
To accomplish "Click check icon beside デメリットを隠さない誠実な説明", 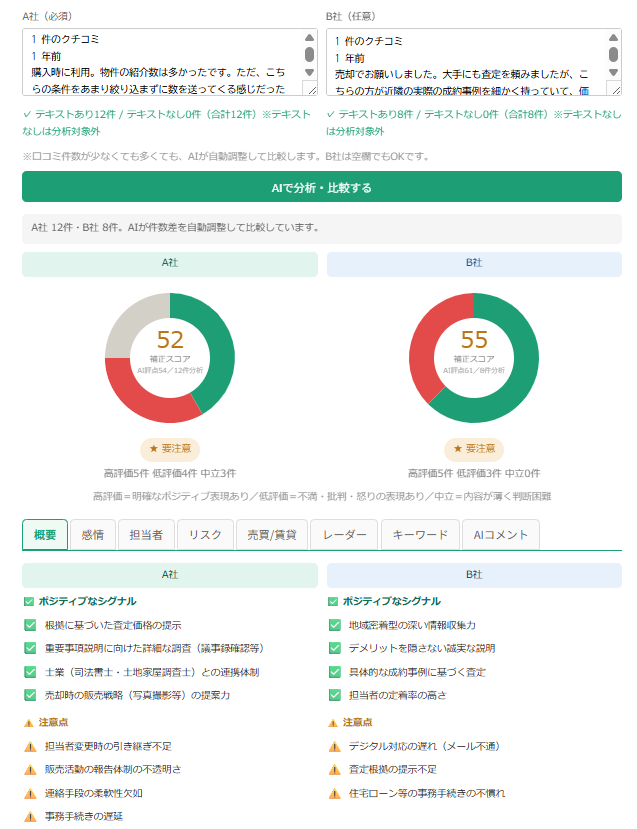I will tap(335, 648).
